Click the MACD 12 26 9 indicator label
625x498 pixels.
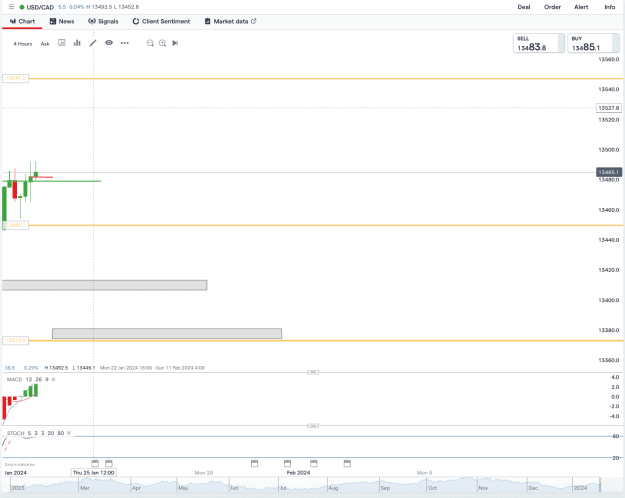click(x=28, y=380)
